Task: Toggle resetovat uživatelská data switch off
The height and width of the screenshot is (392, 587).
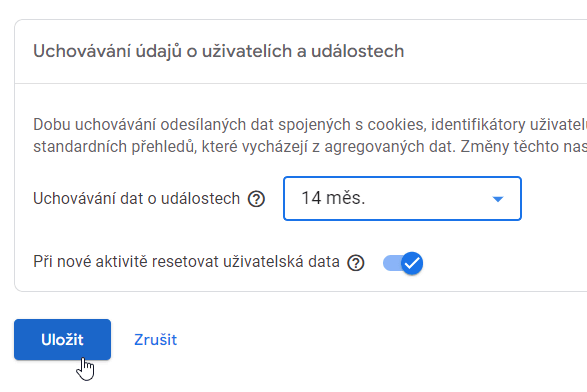Action: pos(403,263)
